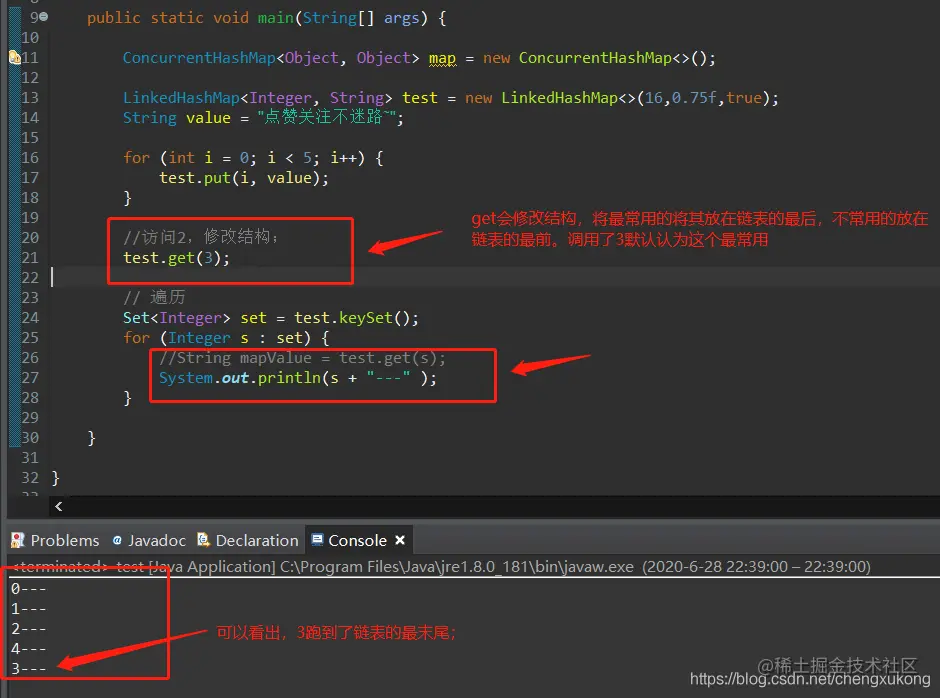
Task: Click console output line '2---'
Action: (x=28, y=628)
